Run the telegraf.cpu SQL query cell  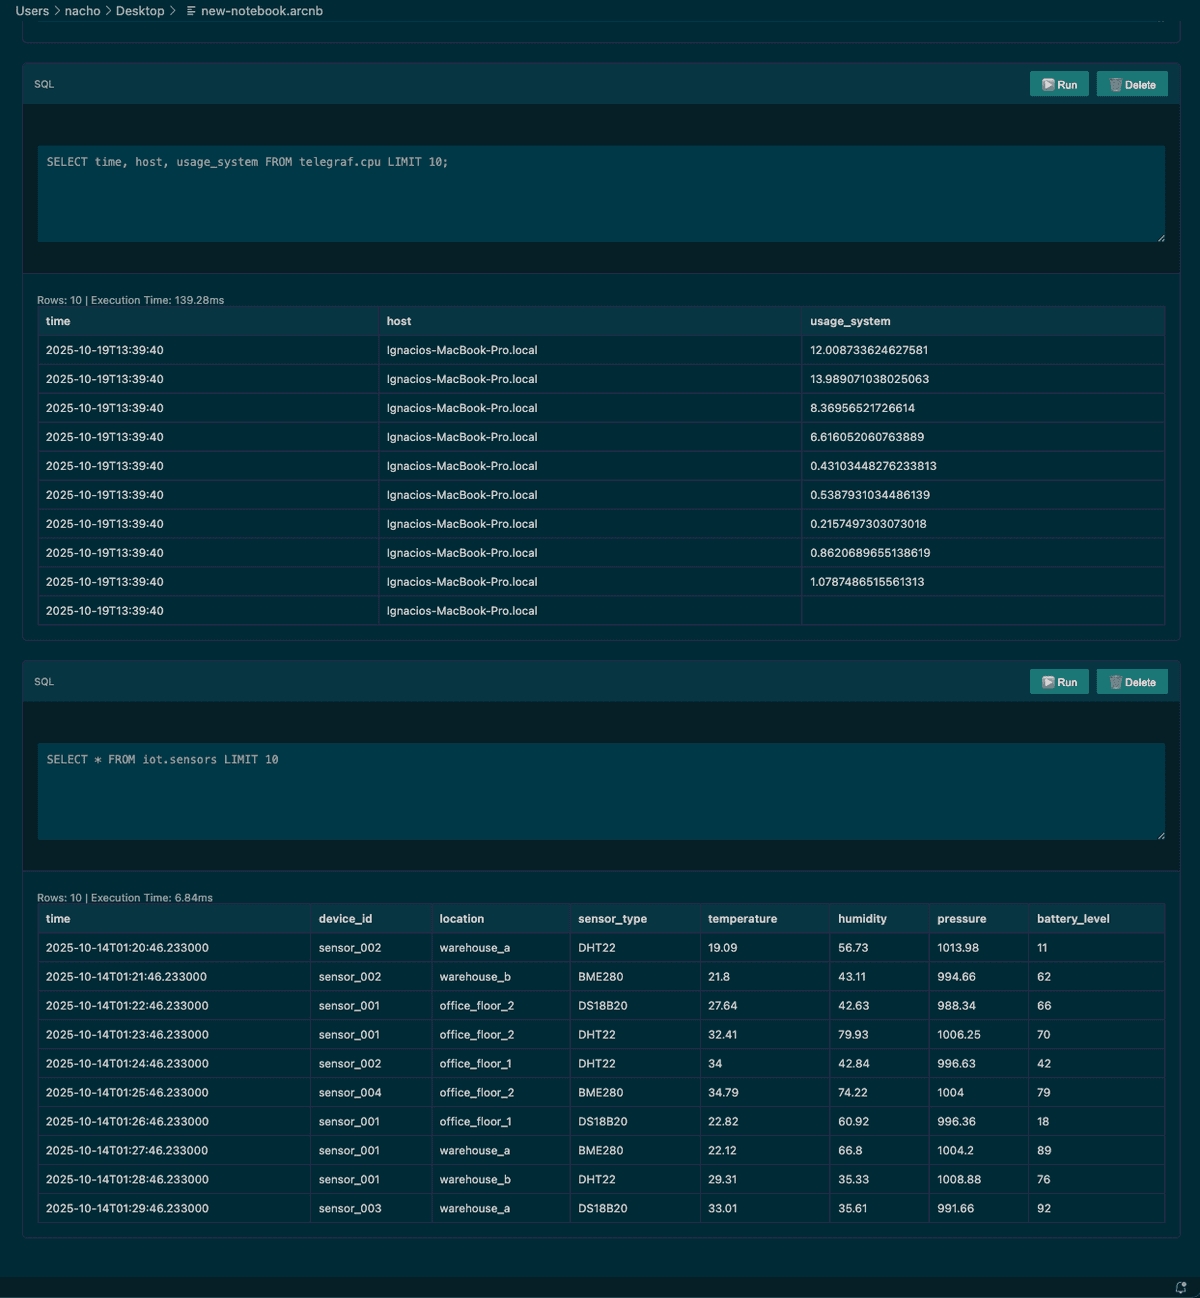(1059, 85)
